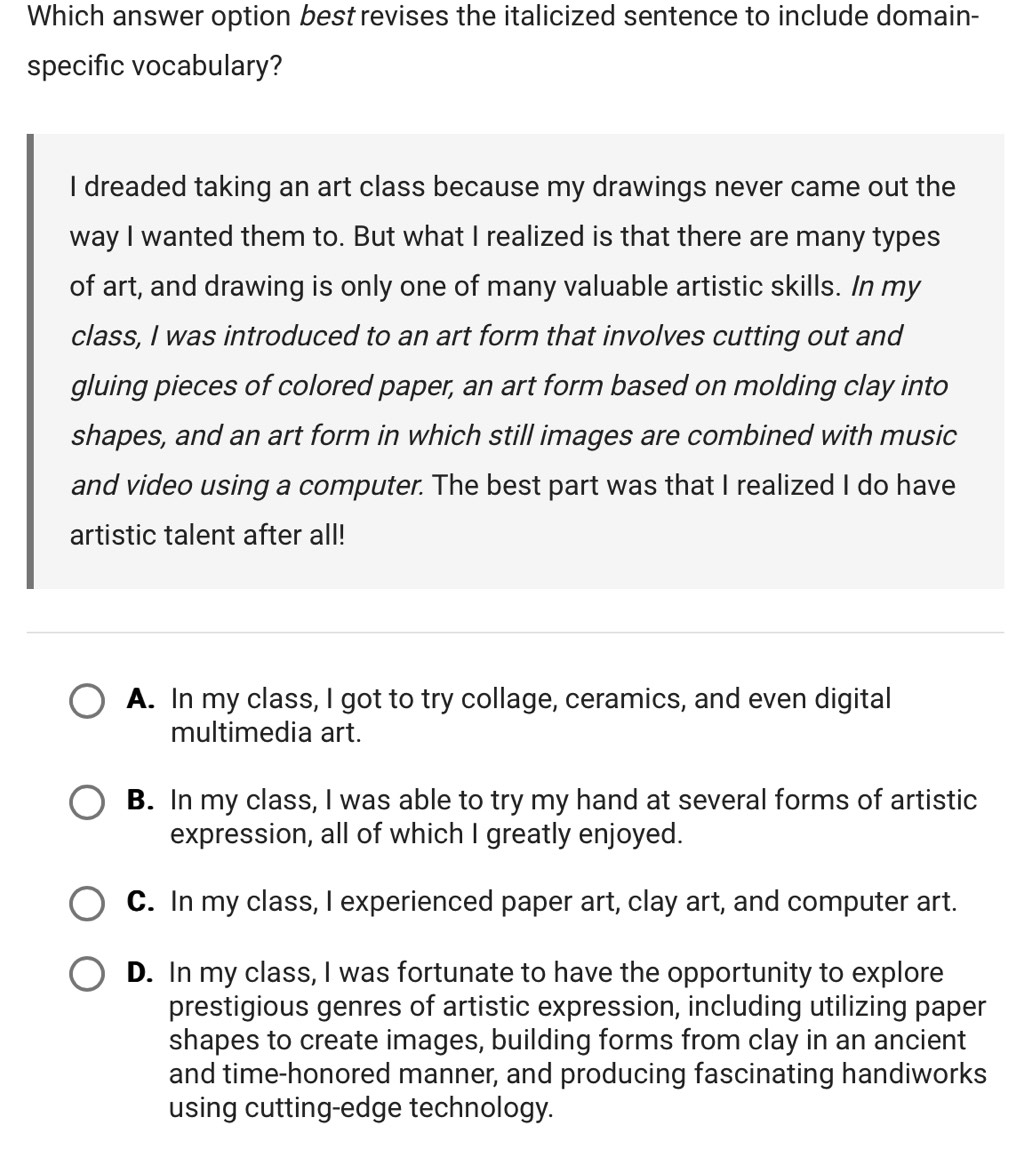
Task: Click the phrase 'multimedia art.' in option A
Action: coord(266,732)
